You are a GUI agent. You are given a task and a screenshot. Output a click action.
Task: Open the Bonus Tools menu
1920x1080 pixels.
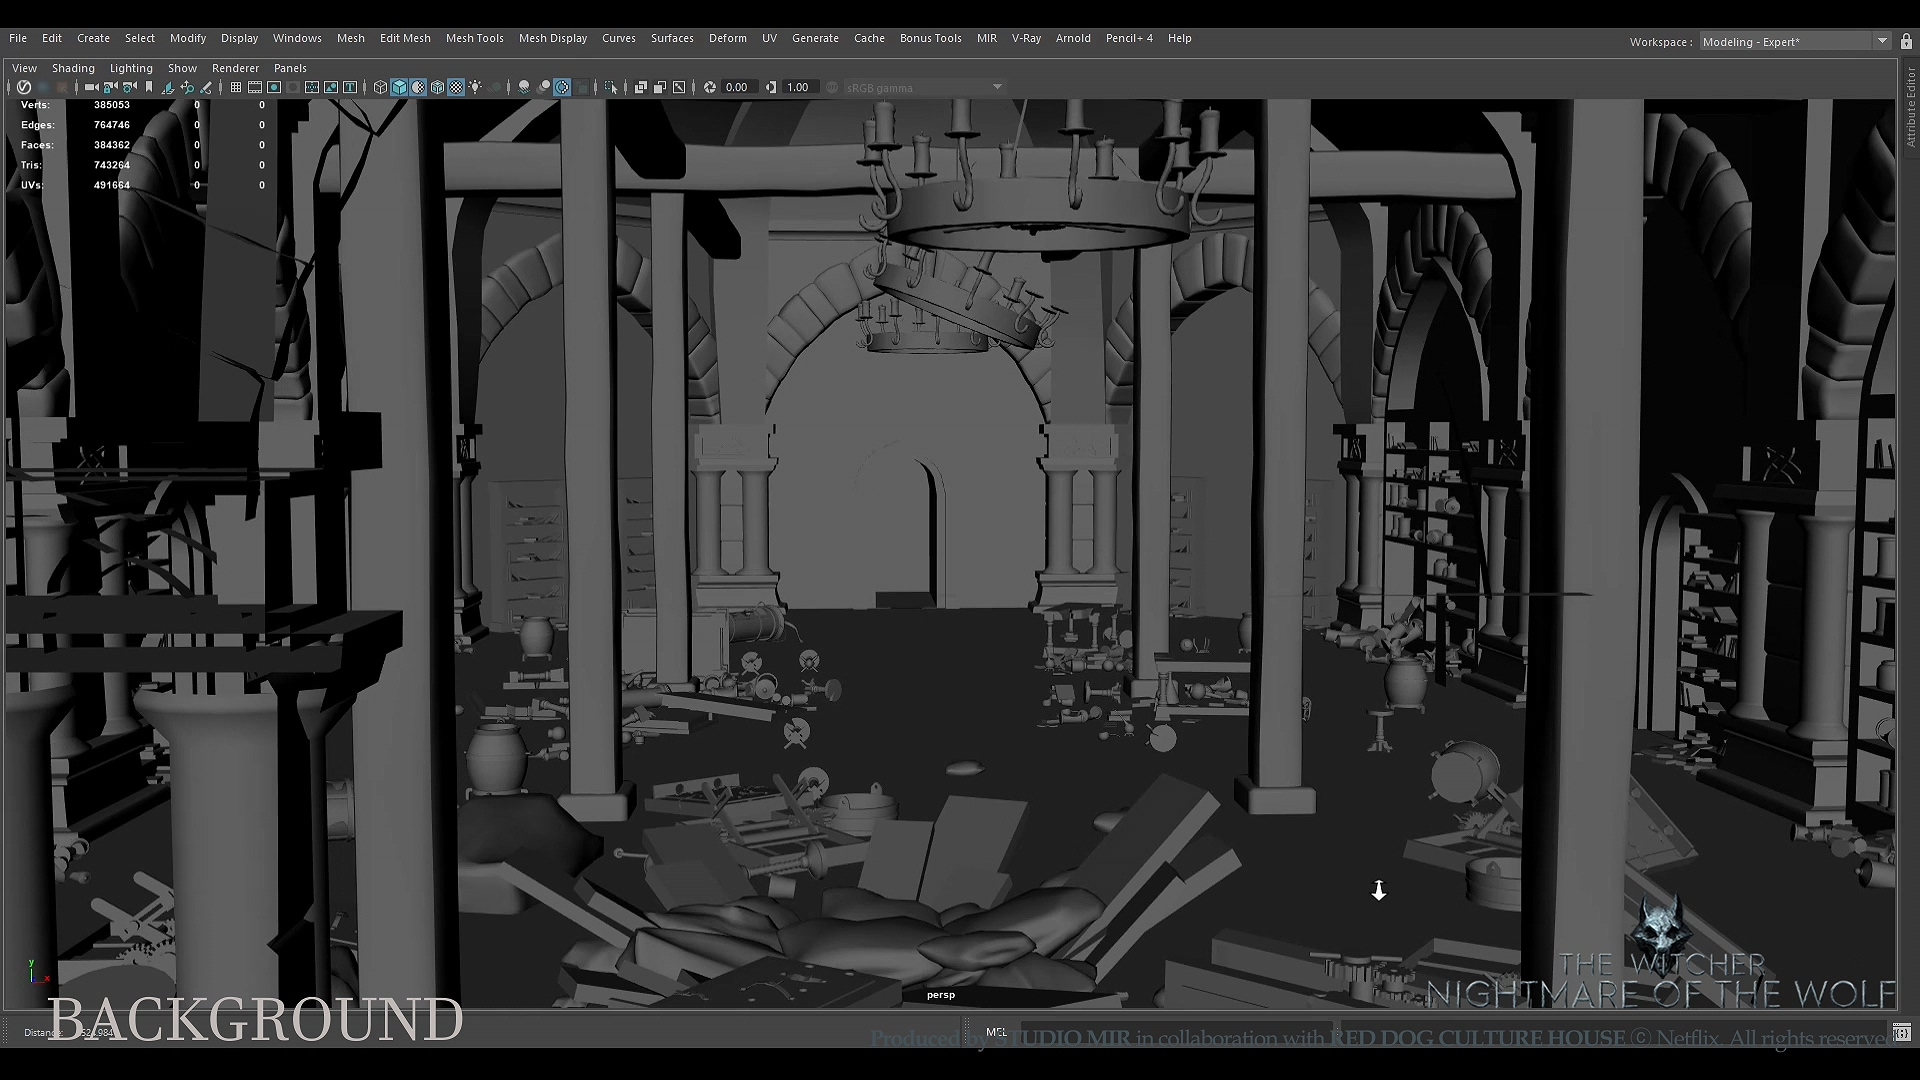(930, 38)
